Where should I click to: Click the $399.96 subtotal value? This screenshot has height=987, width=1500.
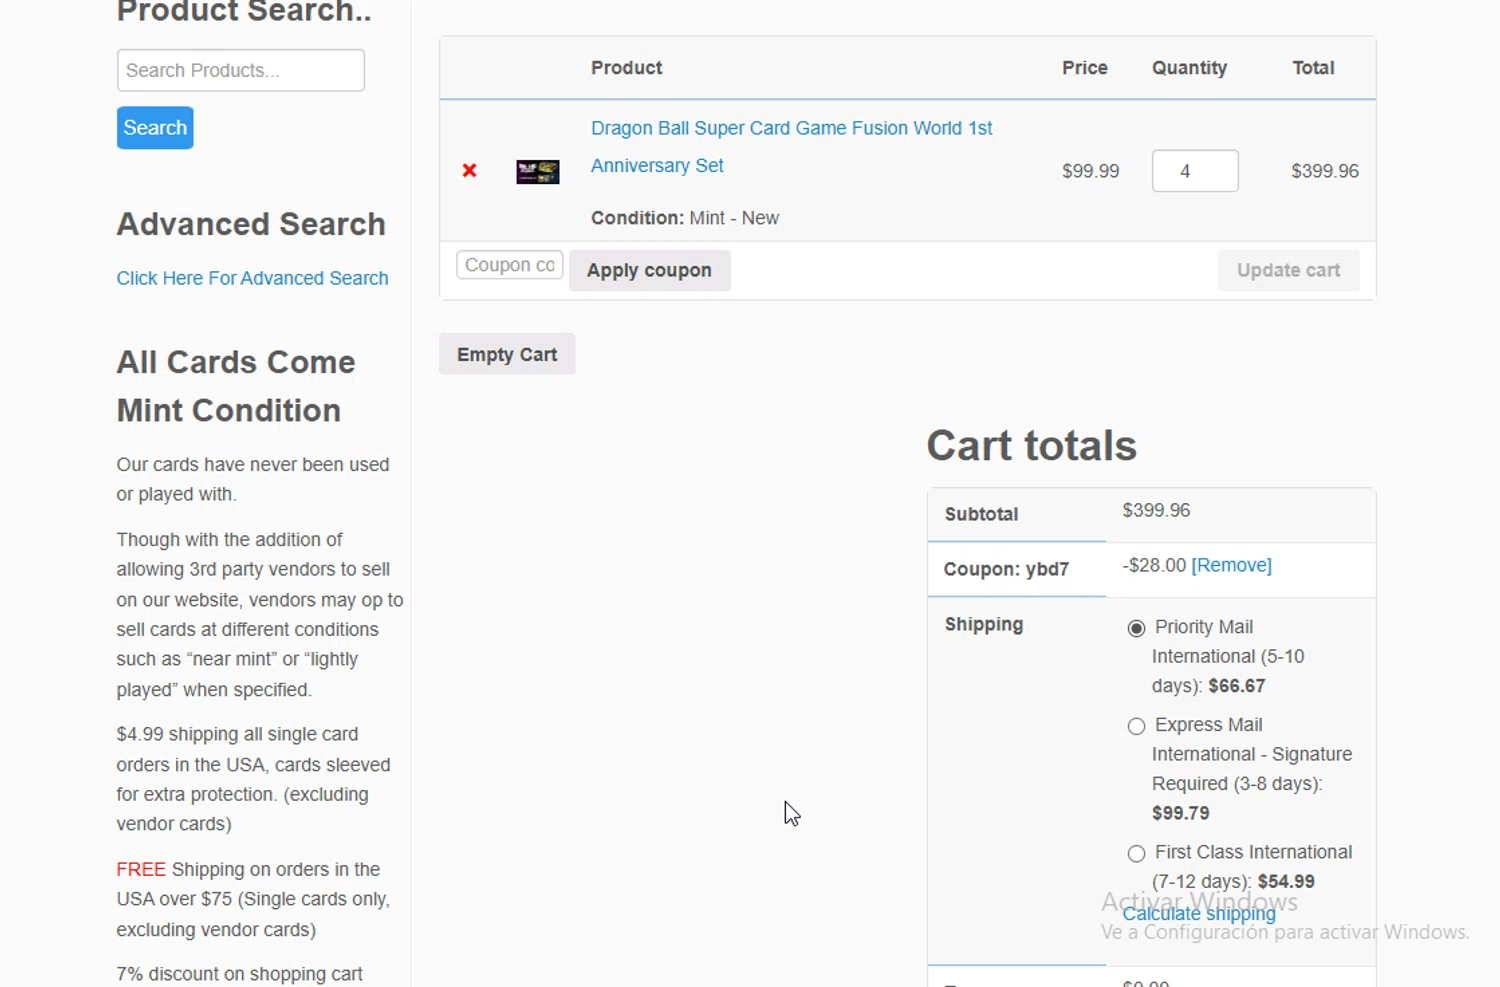click(1156, 510)
